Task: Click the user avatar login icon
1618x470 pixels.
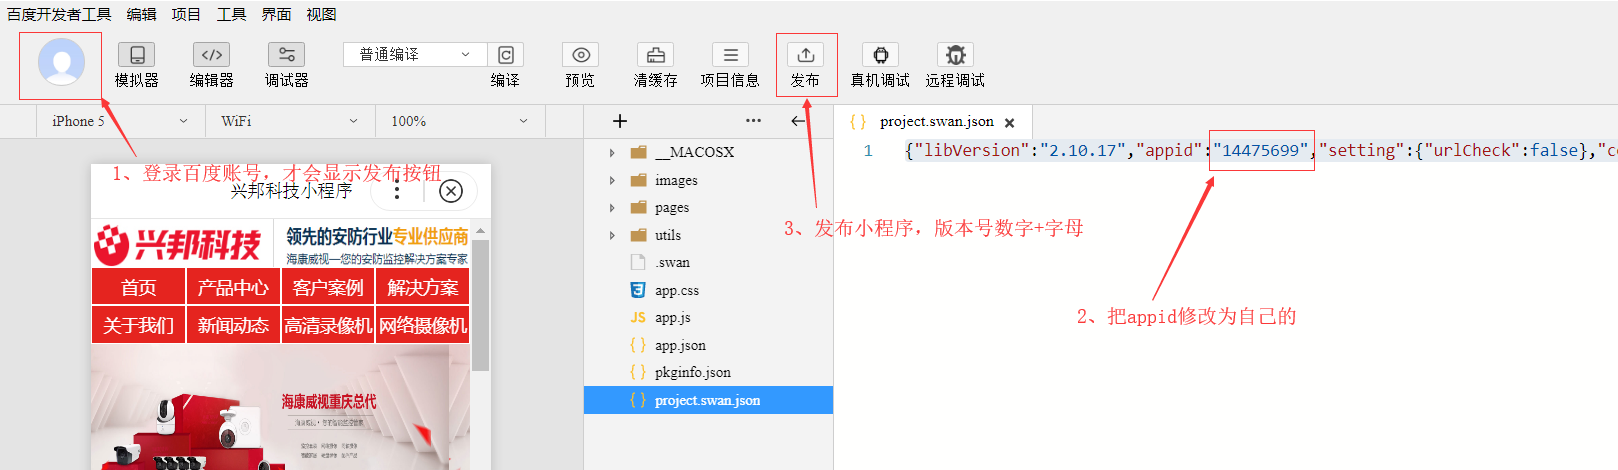Action: [61, 63]
